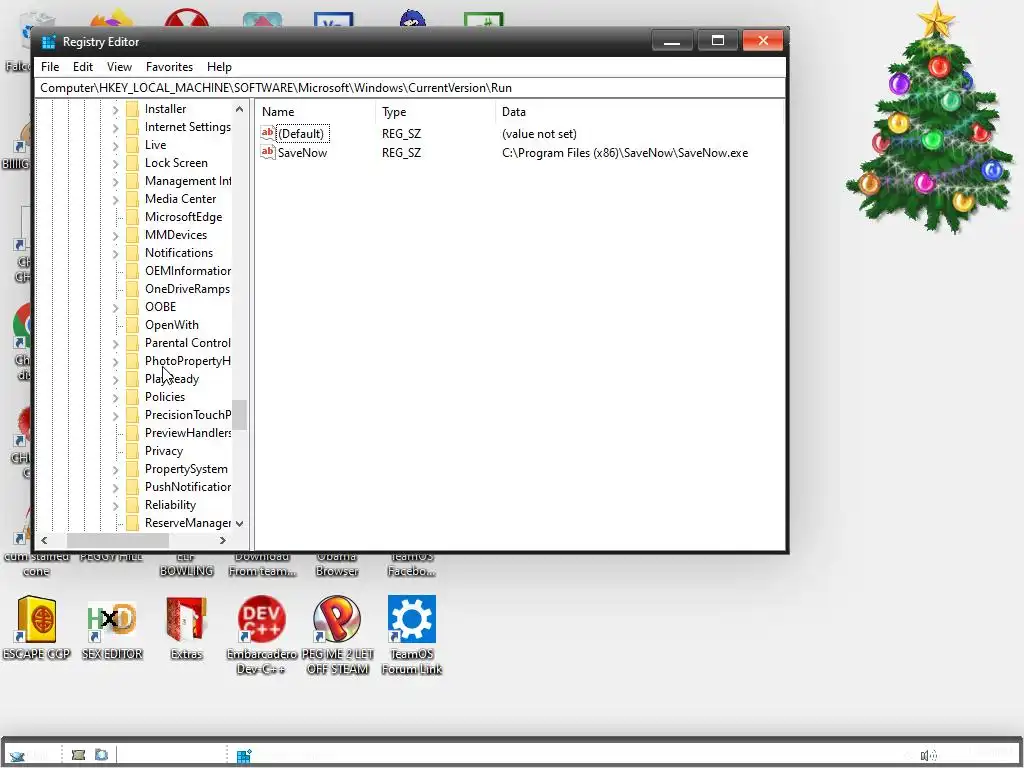This screenshot has height=768, width=1024.
Task: Click the volume speaker tray icon
Action: point(928,756)
